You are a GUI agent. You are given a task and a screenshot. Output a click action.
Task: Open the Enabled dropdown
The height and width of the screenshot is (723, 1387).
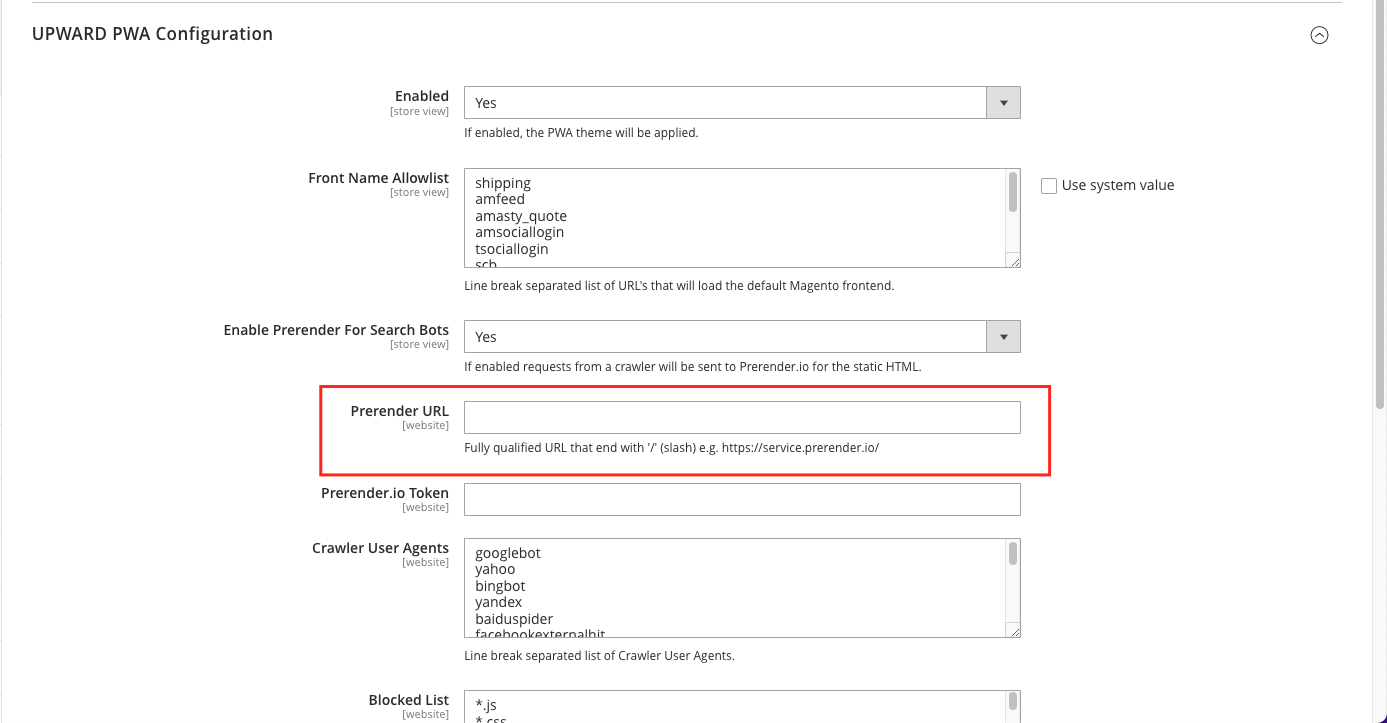coord(742,103)
